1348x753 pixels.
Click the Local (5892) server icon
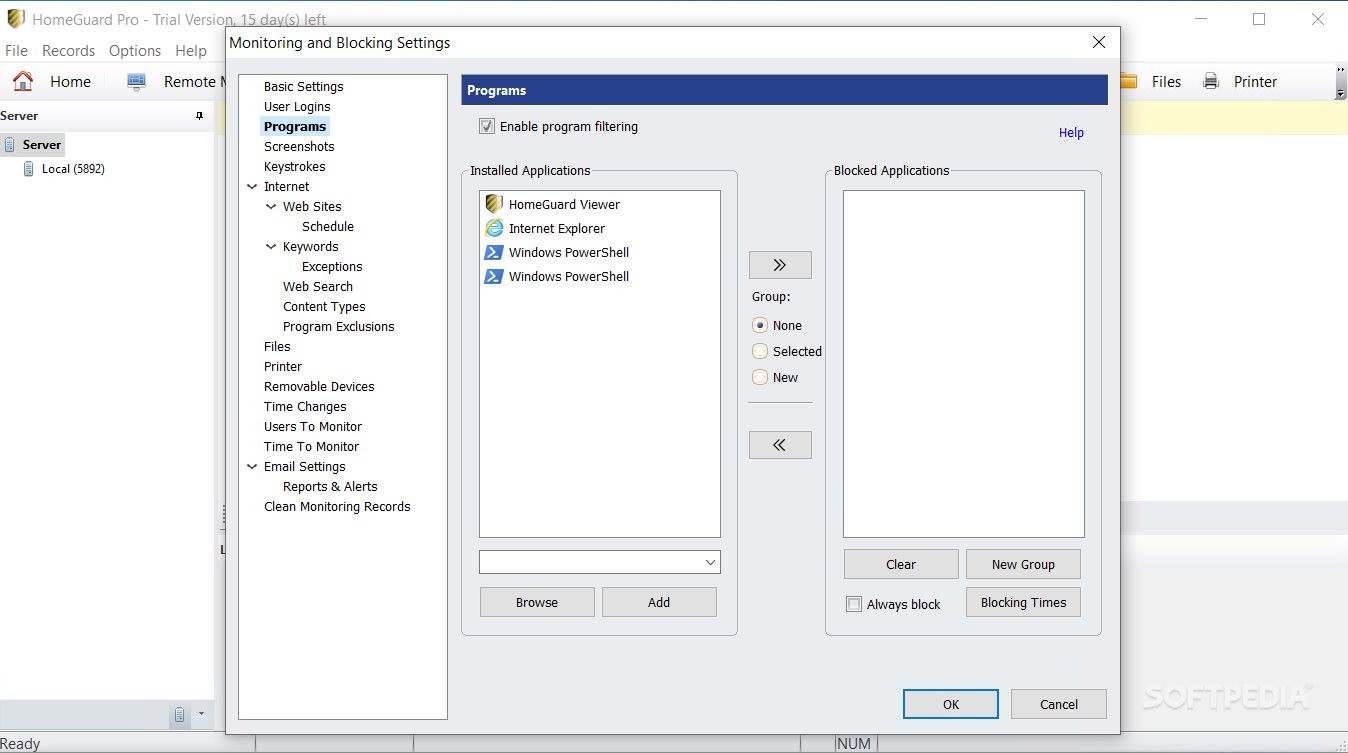point(29,169)
